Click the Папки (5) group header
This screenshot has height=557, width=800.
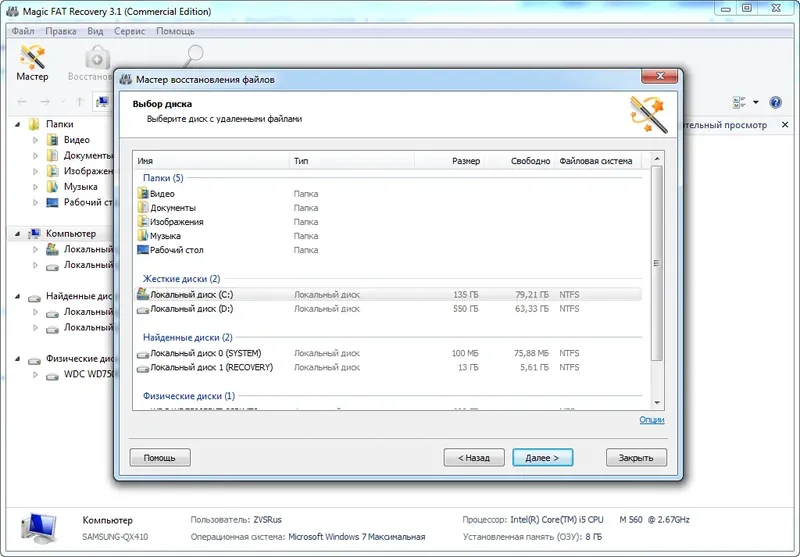(163, 178)
